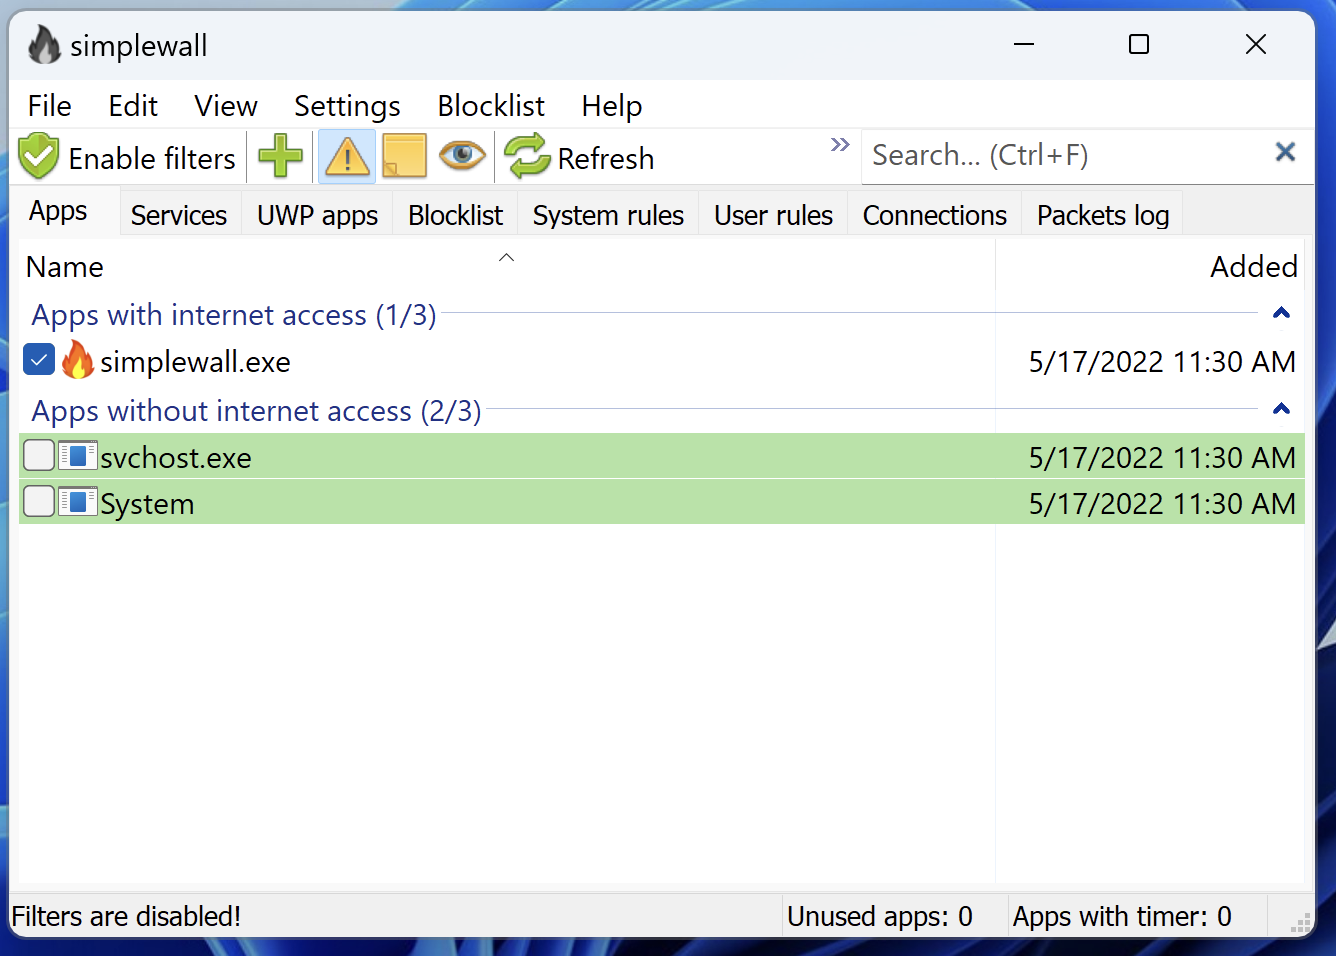The height and width of the screenshot is (956, 1336).
Task: Click the yellow warning notifications icon
Action: coord(346,157)
